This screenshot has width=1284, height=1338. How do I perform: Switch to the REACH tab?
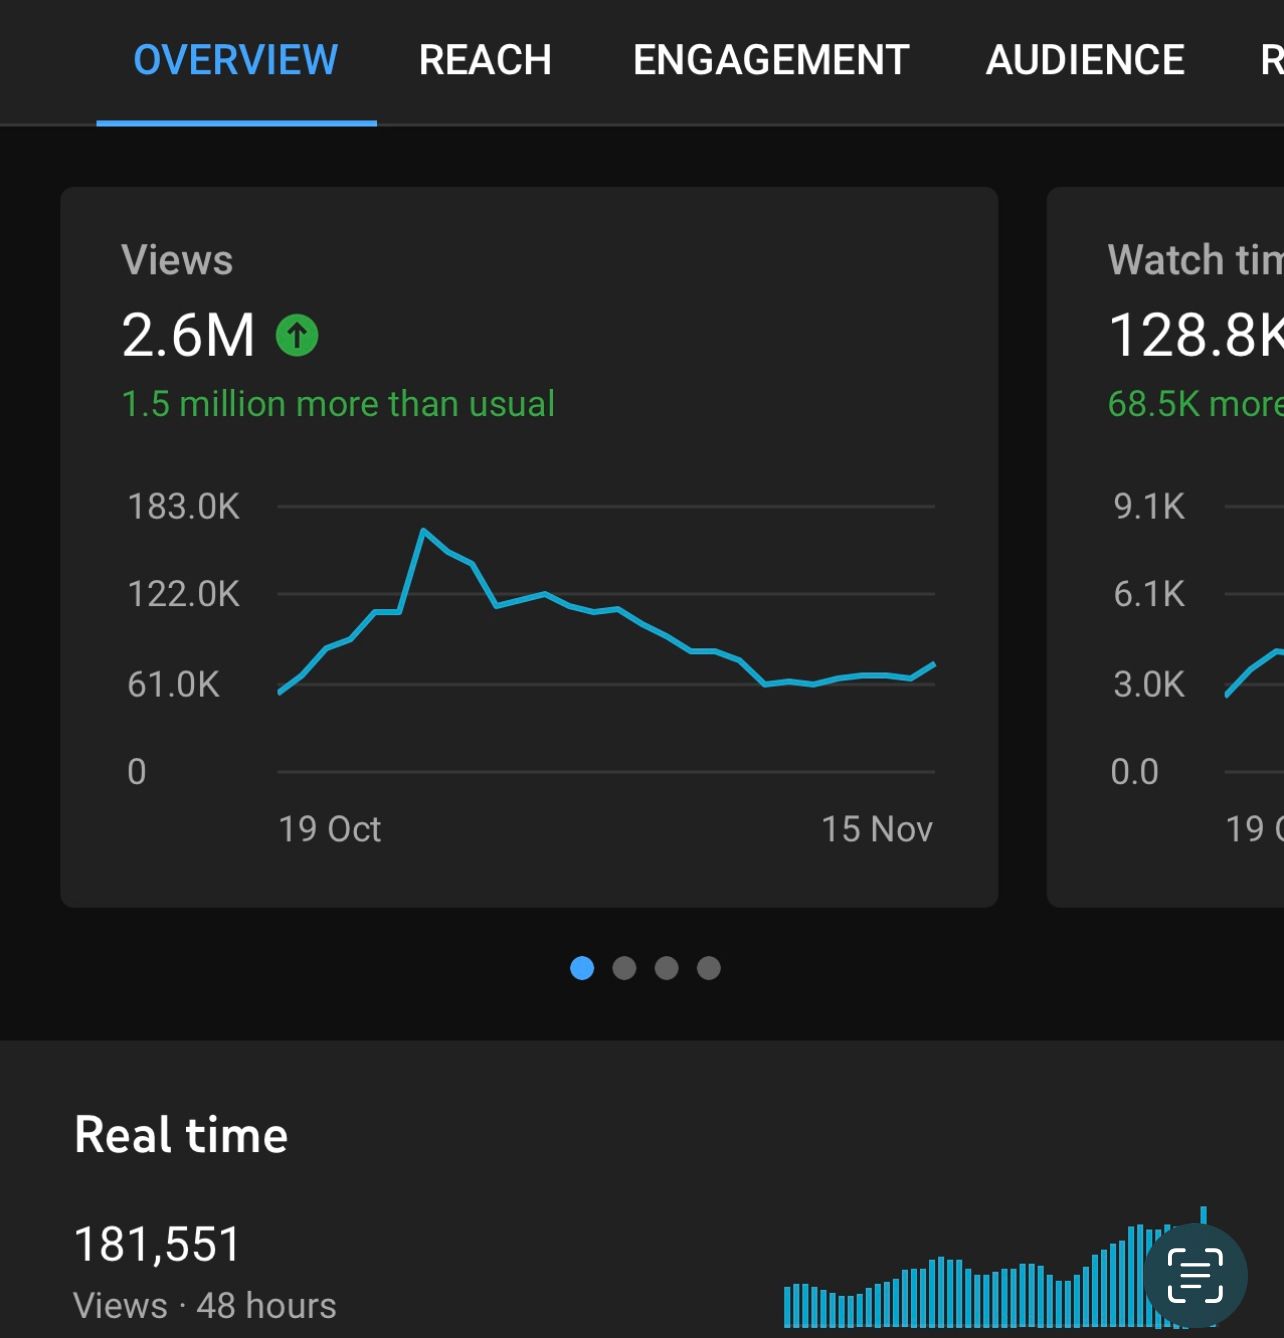485,60
